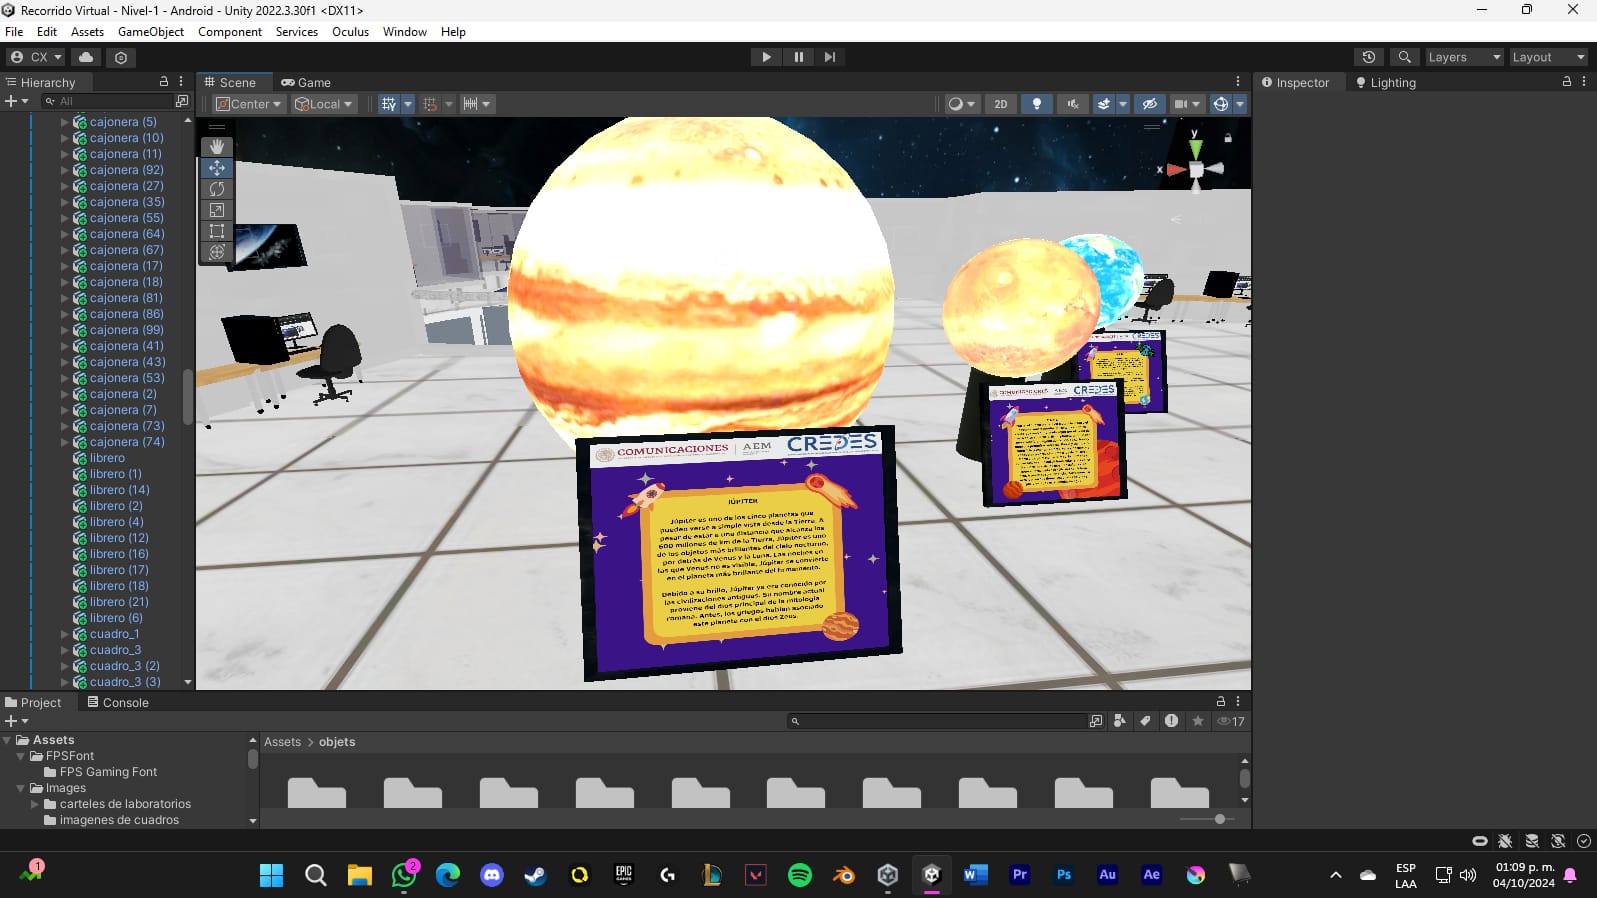The width and height of the screenshot is (1597, 898).
Task: Mute scene audio toggle
Action: tap(1072, 104)
